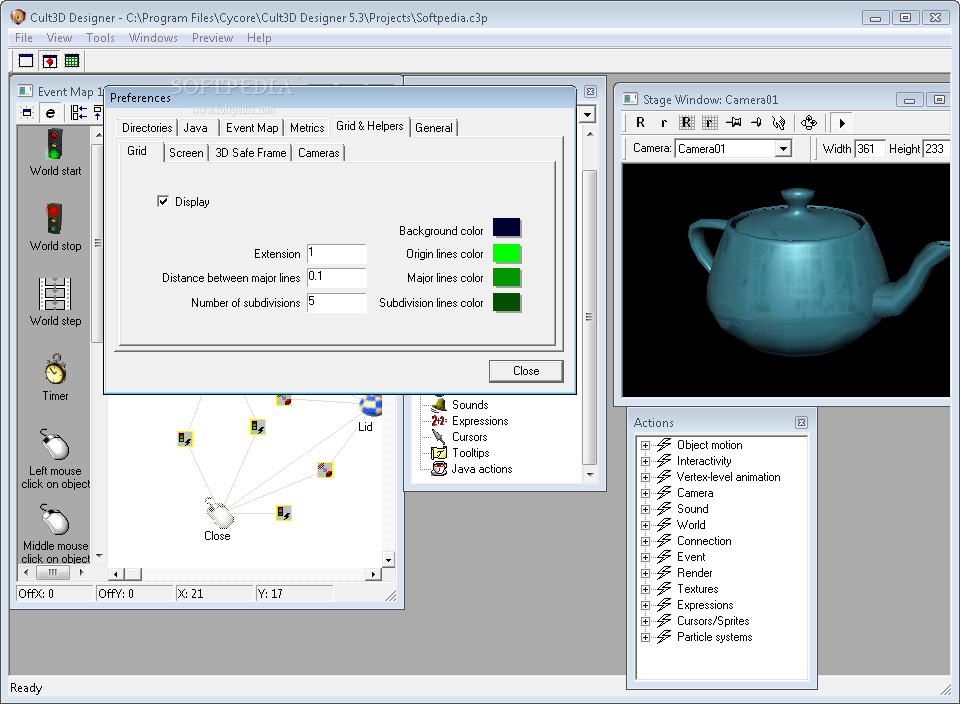The width and height of the screenshot is (960, 704).
Task: Click the Left mouse click on object icon
Action: tap(55, 444)
